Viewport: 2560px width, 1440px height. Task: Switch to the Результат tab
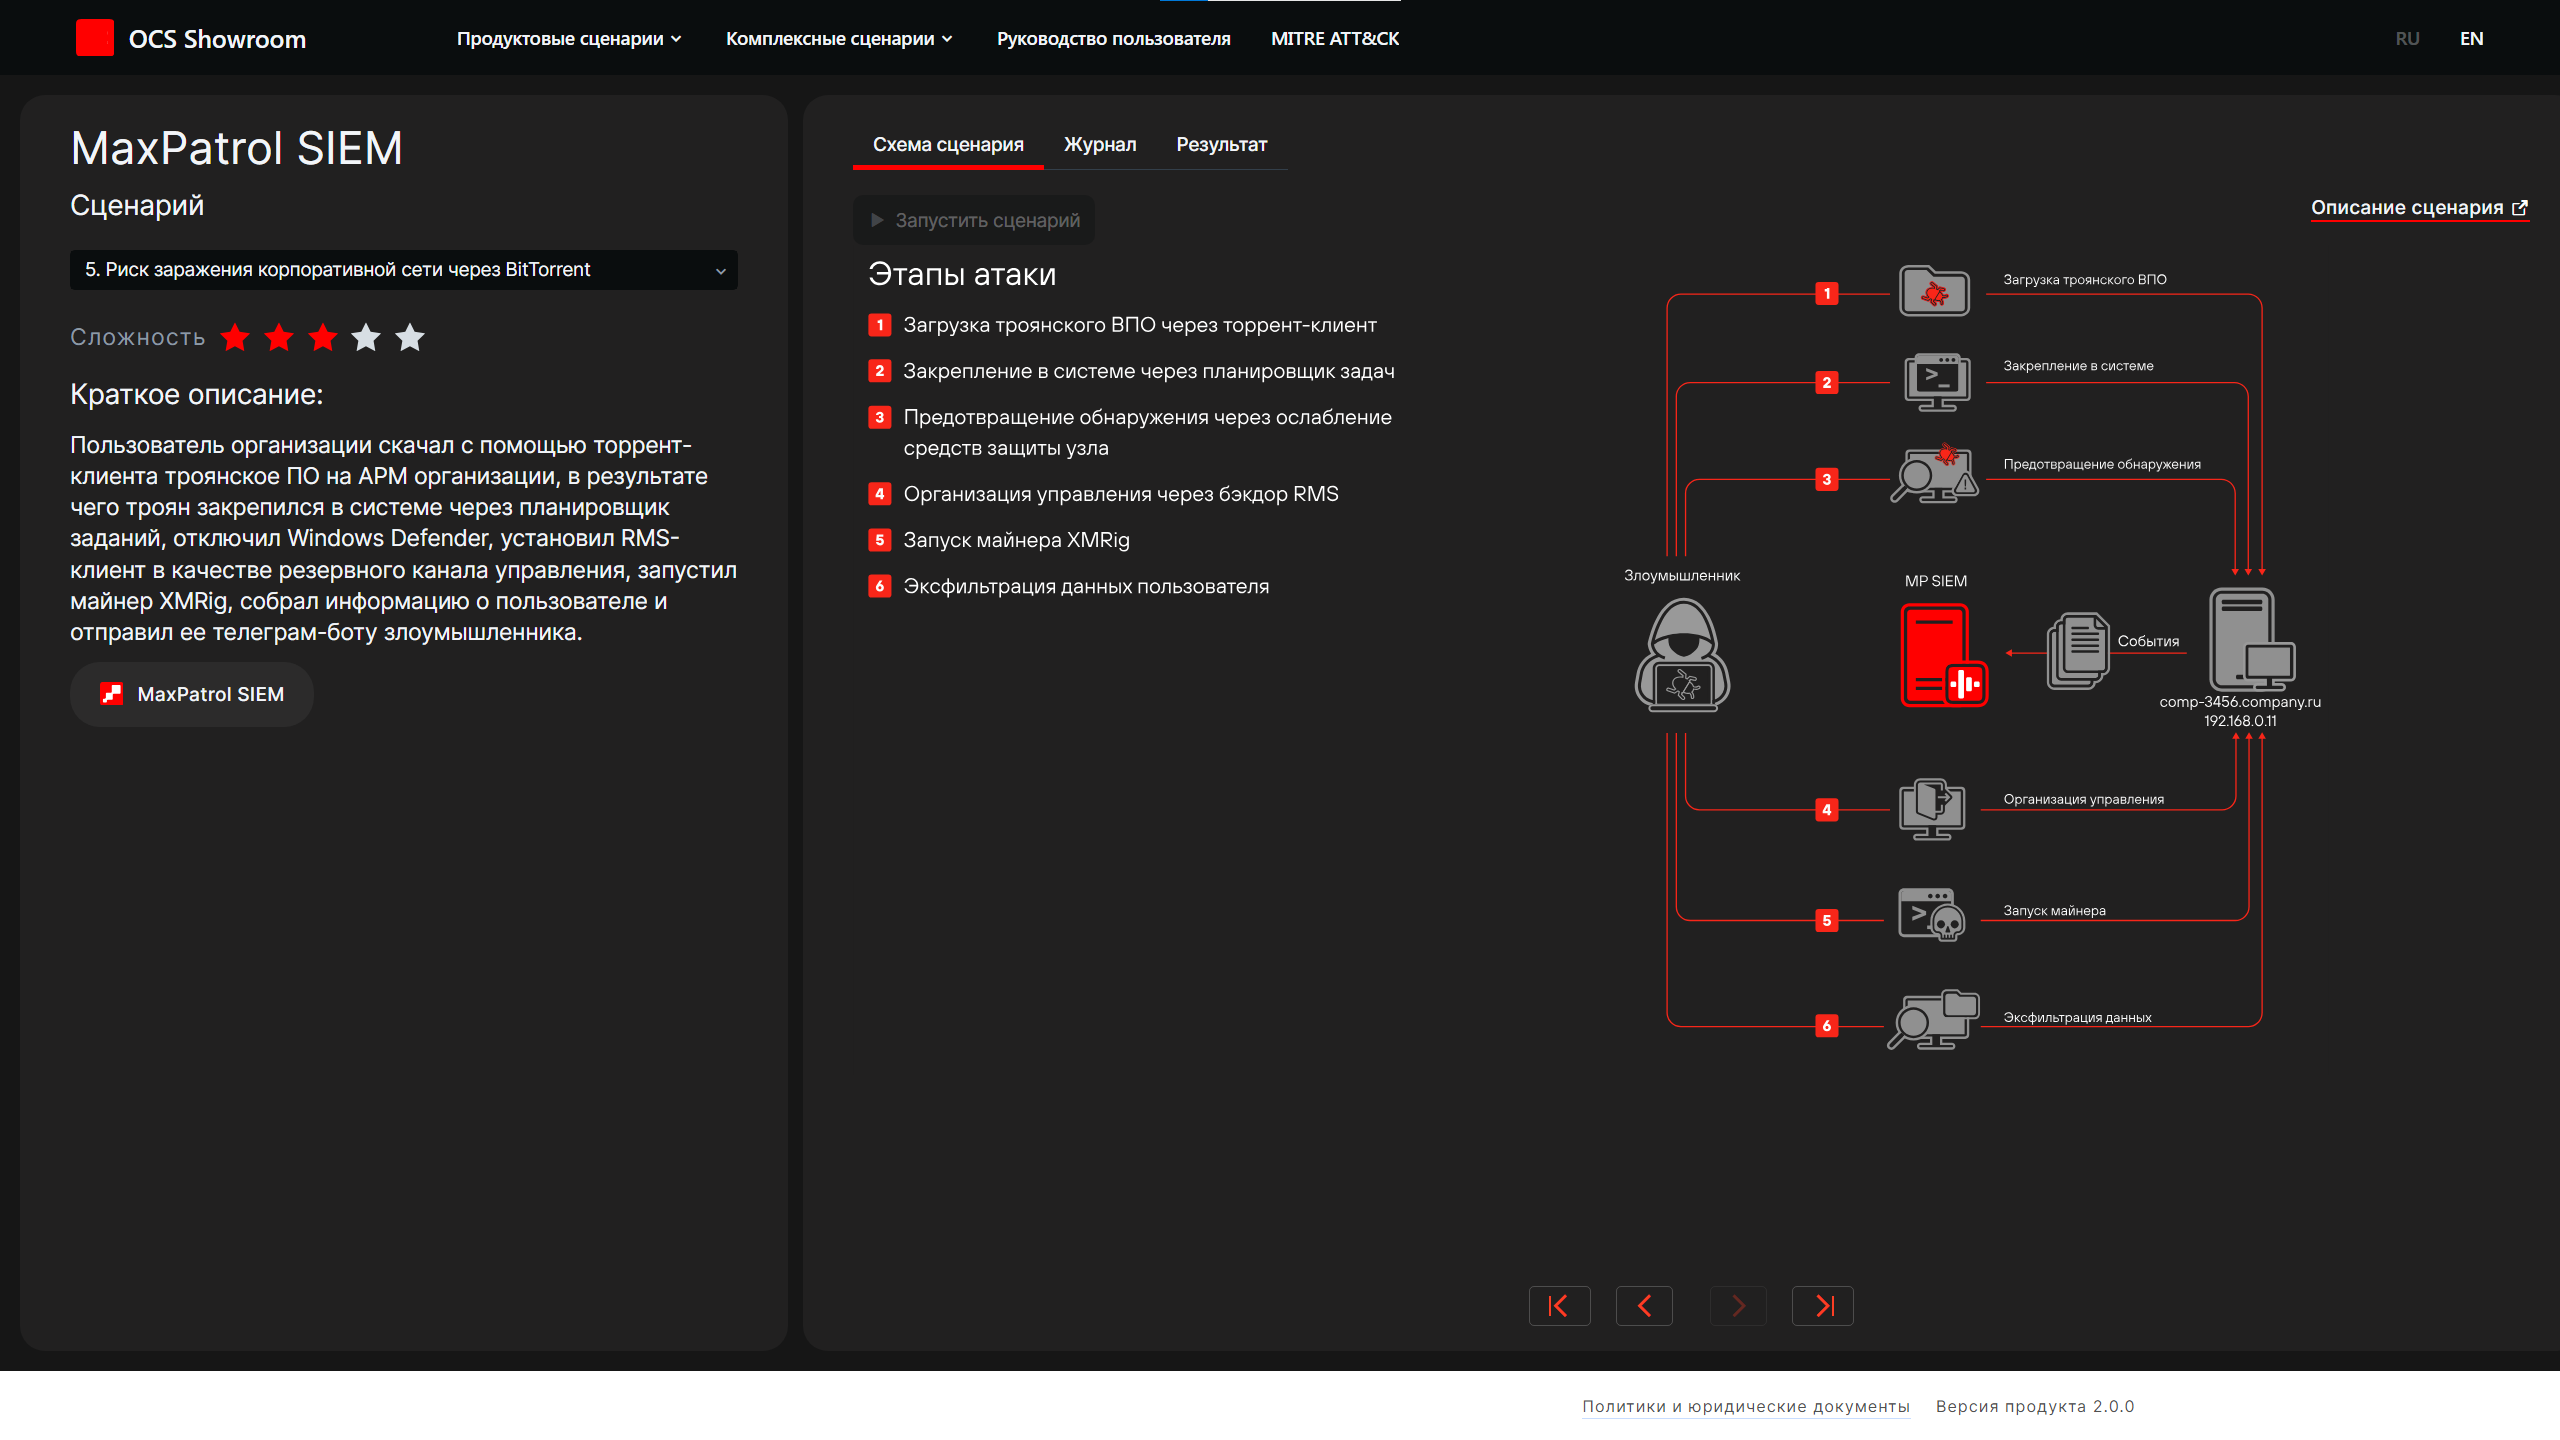(x=1222, y=145)
